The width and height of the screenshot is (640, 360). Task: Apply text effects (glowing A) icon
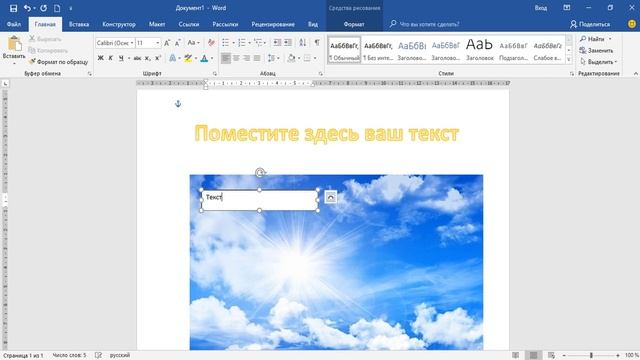pos(173,58)
